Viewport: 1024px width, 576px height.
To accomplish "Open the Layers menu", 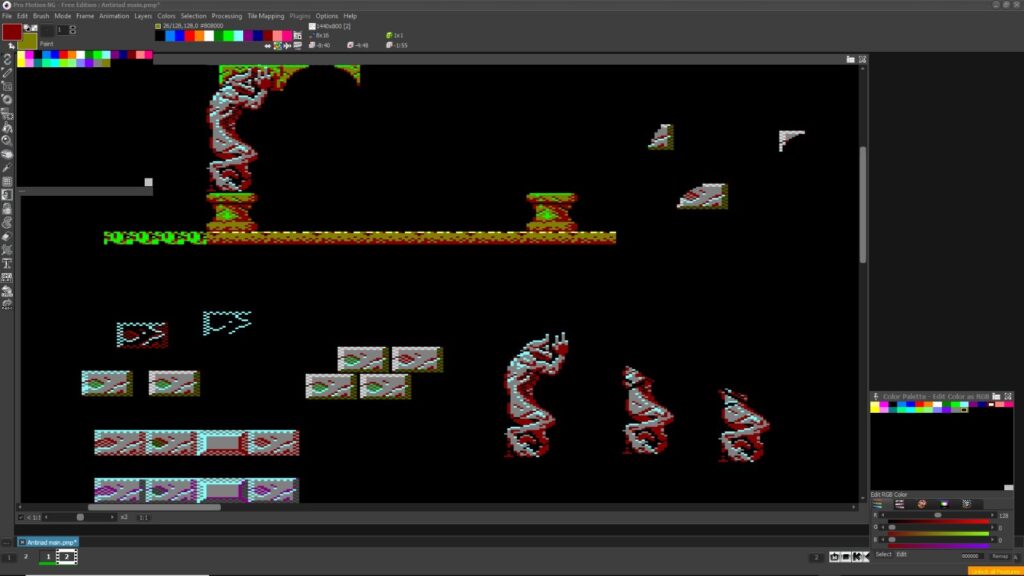I will [x=143, y=16].
